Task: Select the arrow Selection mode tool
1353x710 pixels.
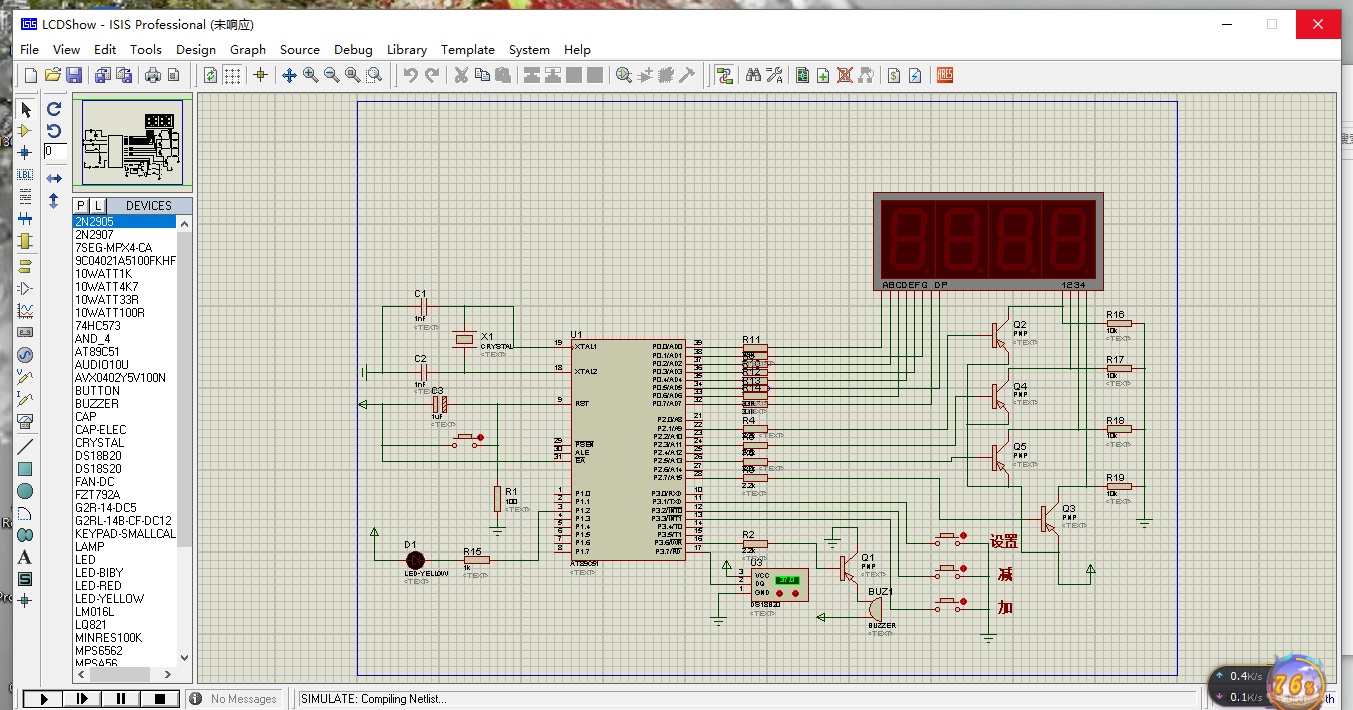Action: coord(25,109)
